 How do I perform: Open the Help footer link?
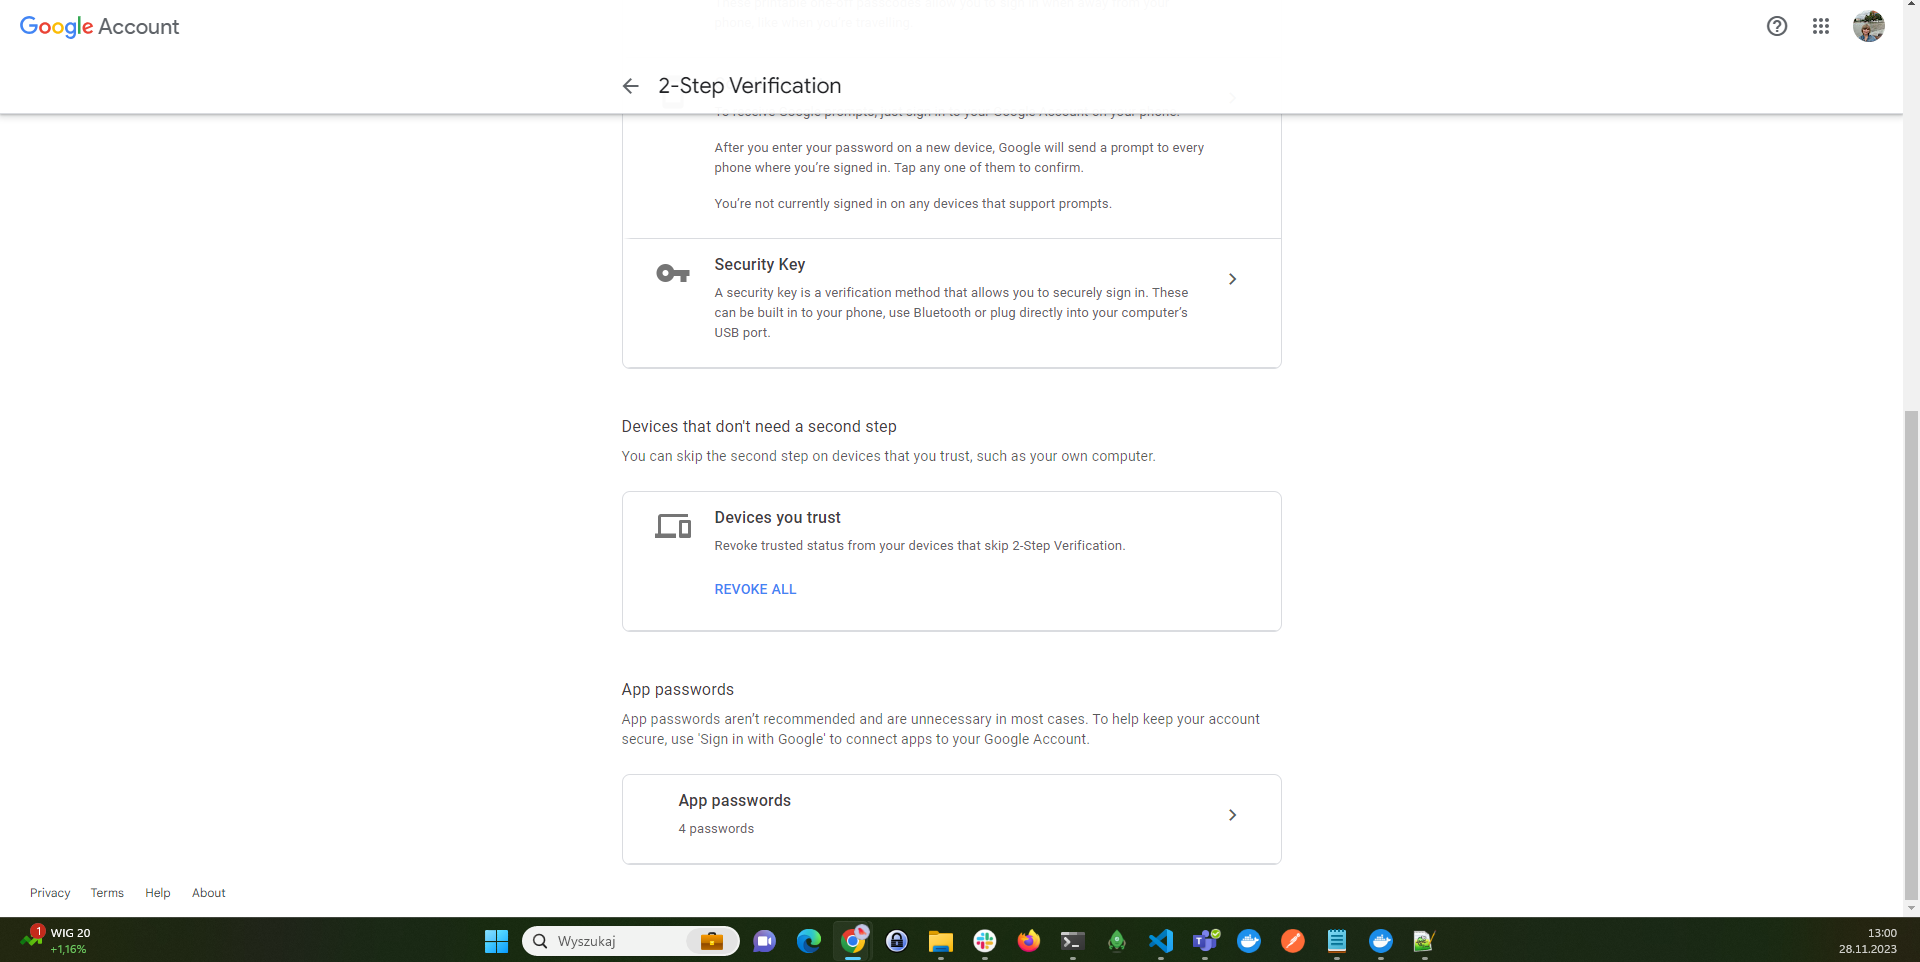(x=158, y=893)
